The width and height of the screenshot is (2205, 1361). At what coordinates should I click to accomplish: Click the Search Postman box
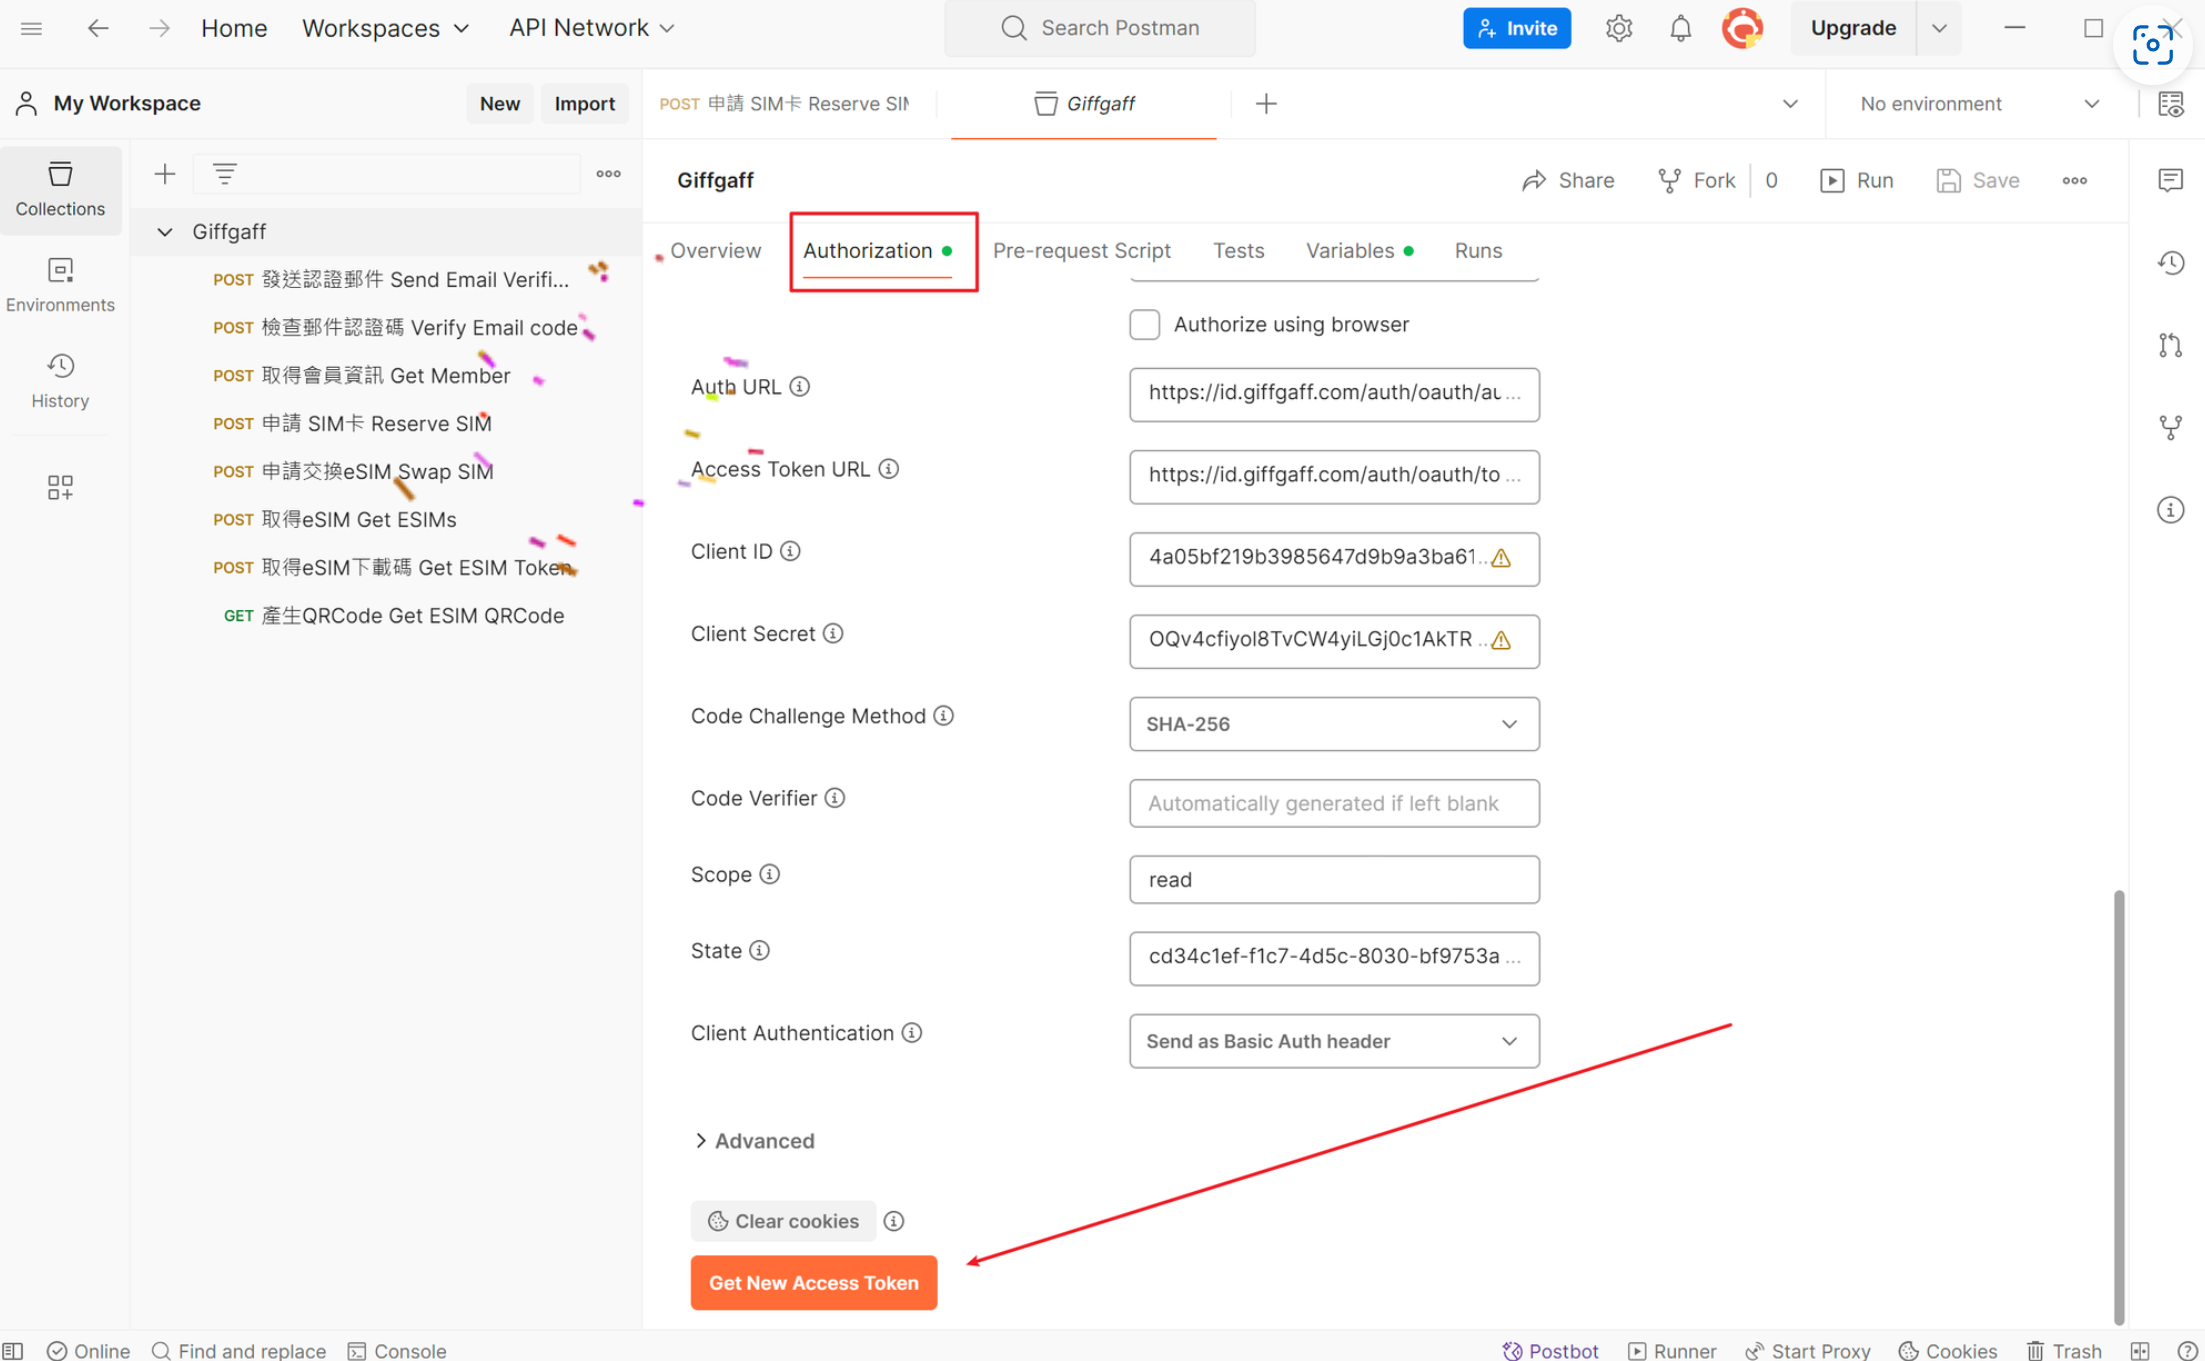[x=1100, y=28]
